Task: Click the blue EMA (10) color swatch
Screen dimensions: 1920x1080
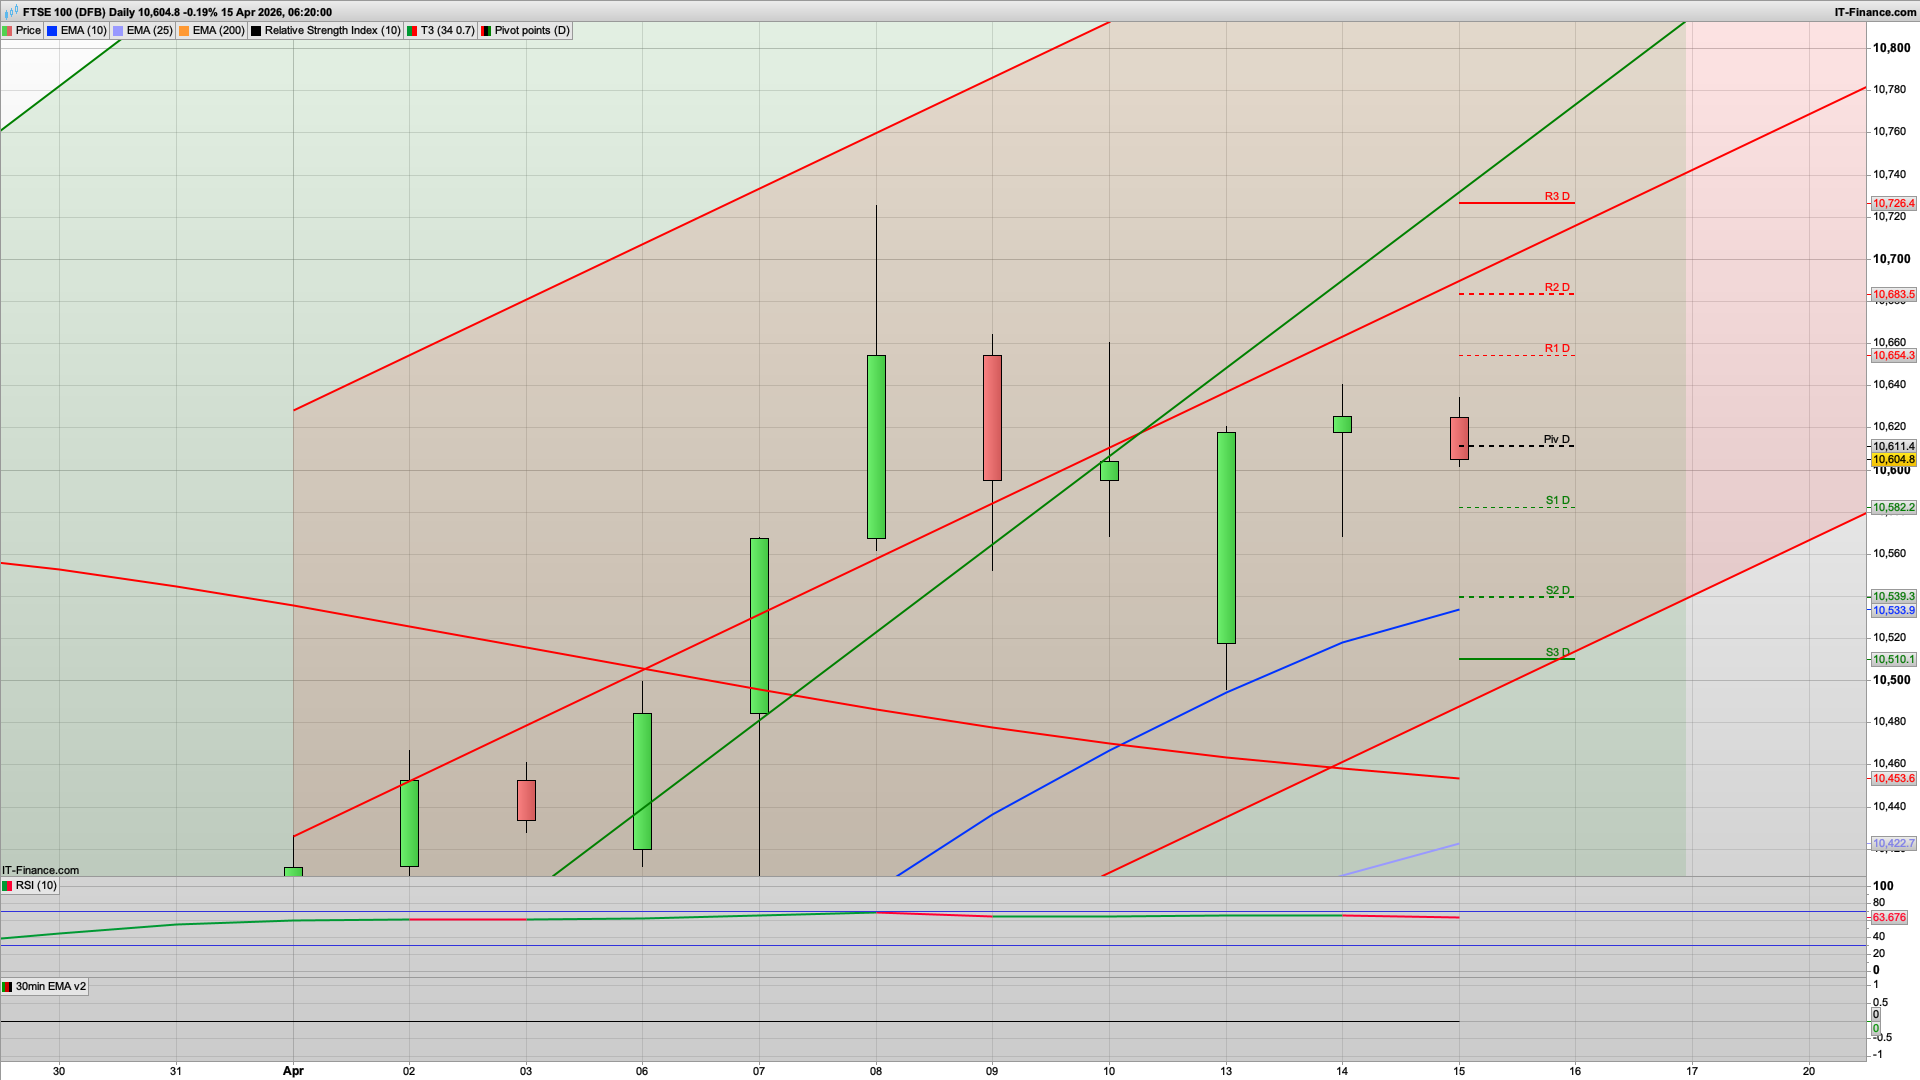Action: coord(50,30)
